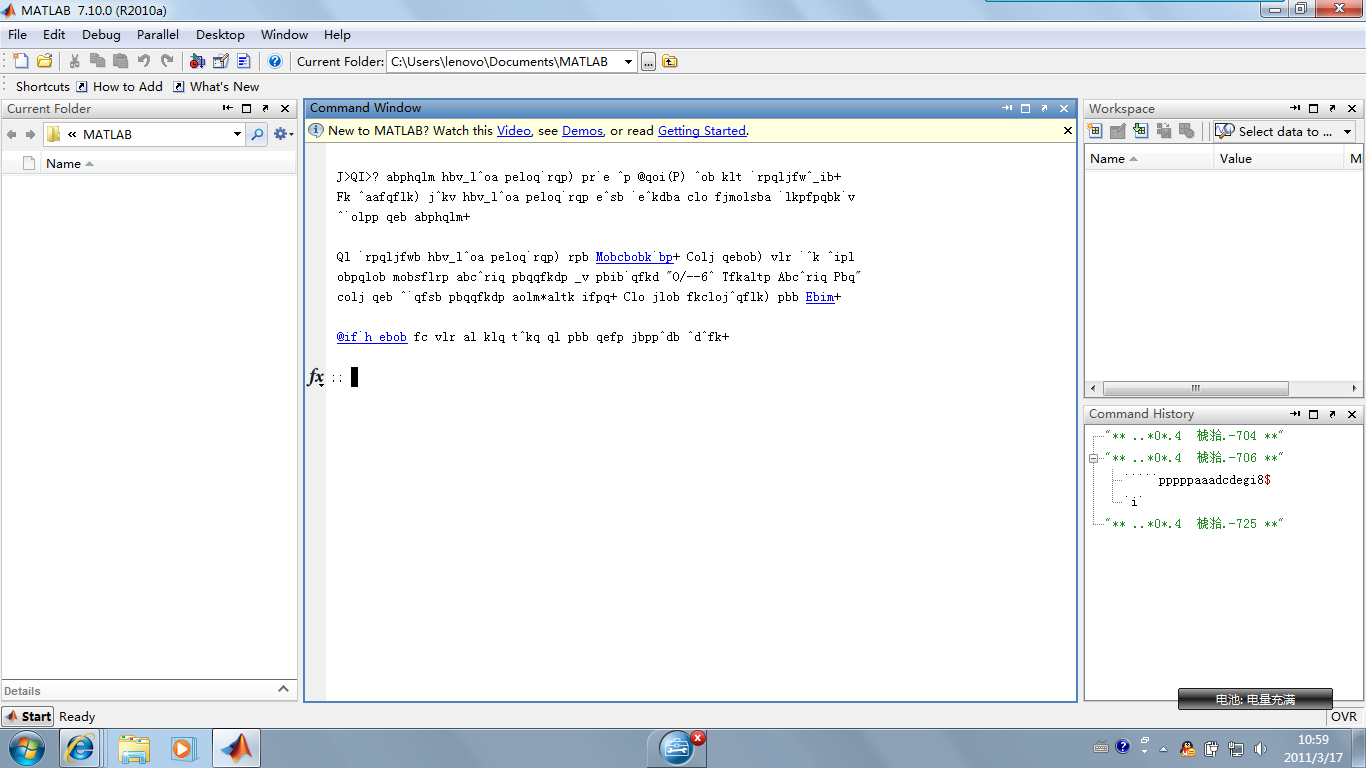The width and height of the screenshot is (1366, 768).
Task: Launch Simulink from the toolbar icon
Action: [197, 61]
